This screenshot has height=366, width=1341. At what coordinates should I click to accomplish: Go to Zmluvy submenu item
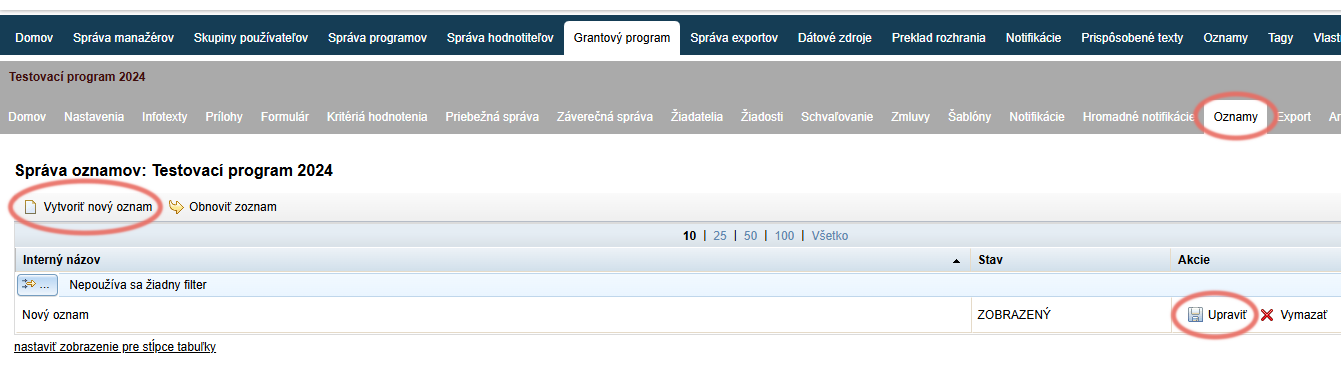[910, 117]
